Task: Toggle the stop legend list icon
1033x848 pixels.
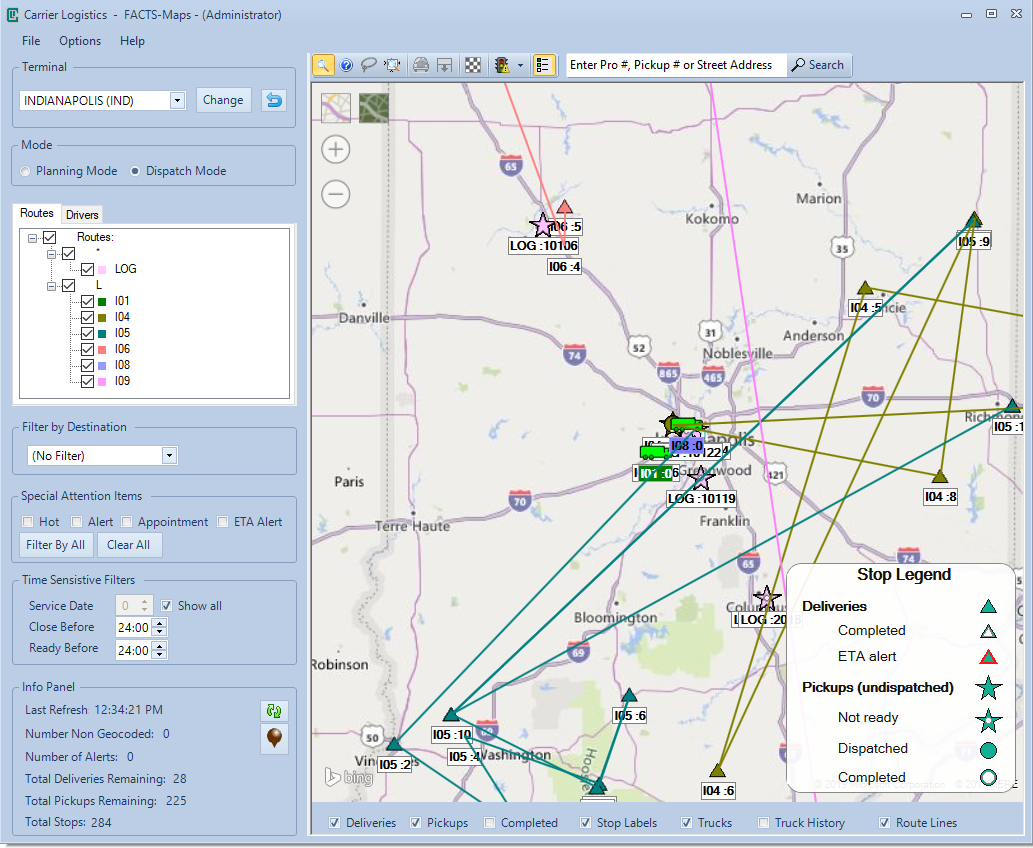Action: (544, 65)
